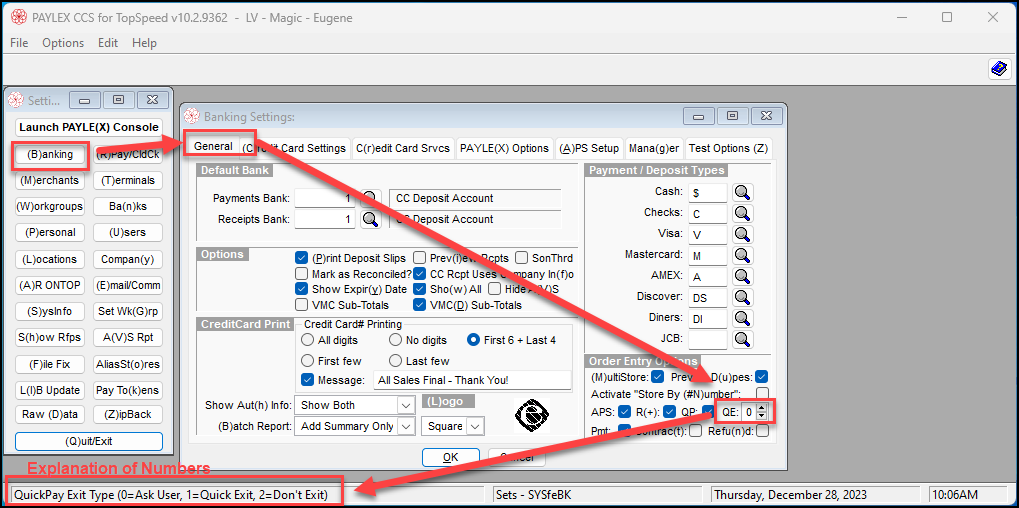
Task: Increase the QE value with stepper arrow
Action: click(763, 409)
